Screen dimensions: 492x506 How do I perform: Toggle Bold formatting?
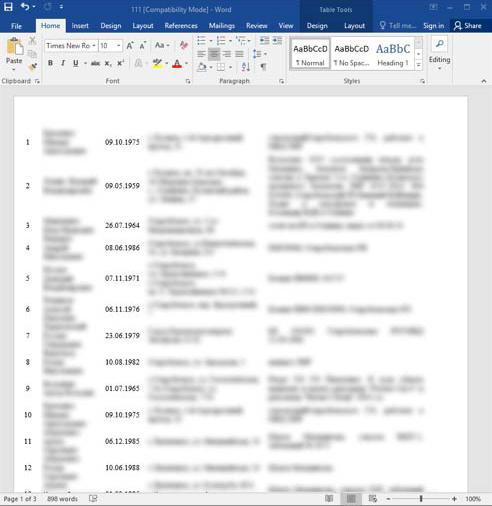[x=50, y=63]
